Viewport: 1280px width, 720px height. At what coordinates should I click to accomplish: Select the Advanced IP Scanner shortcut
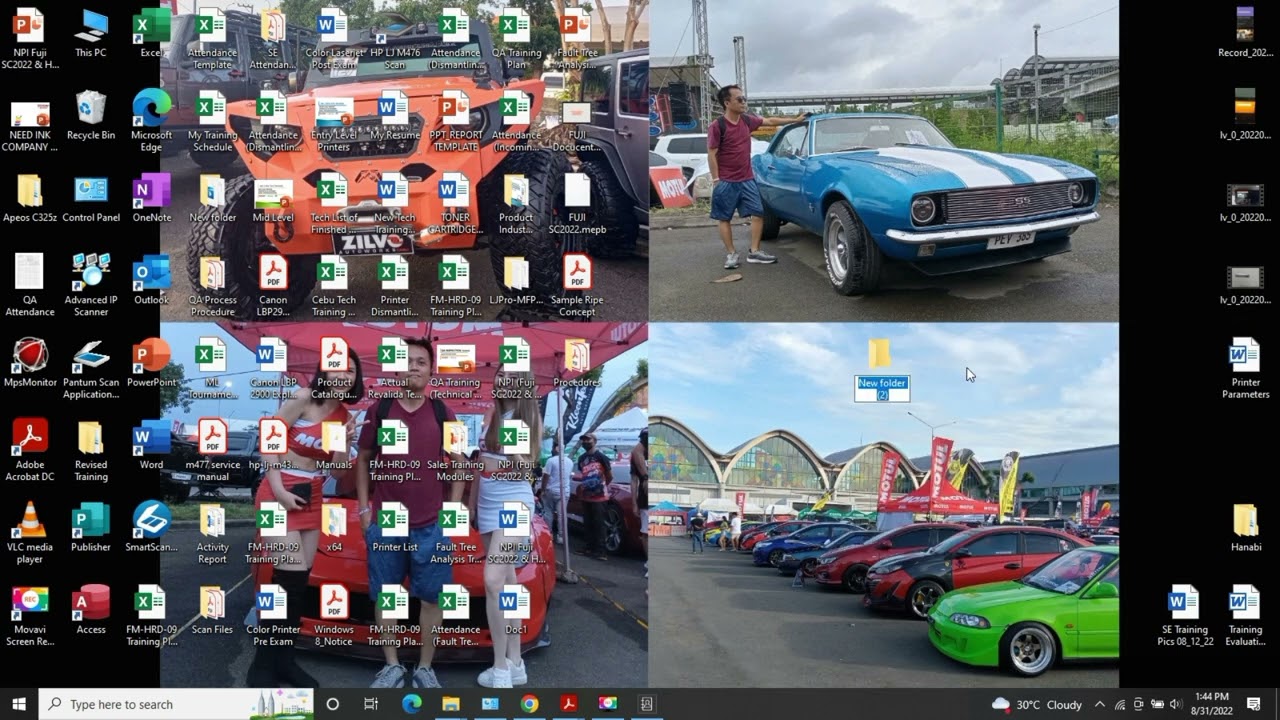click(x=91, y=286)
